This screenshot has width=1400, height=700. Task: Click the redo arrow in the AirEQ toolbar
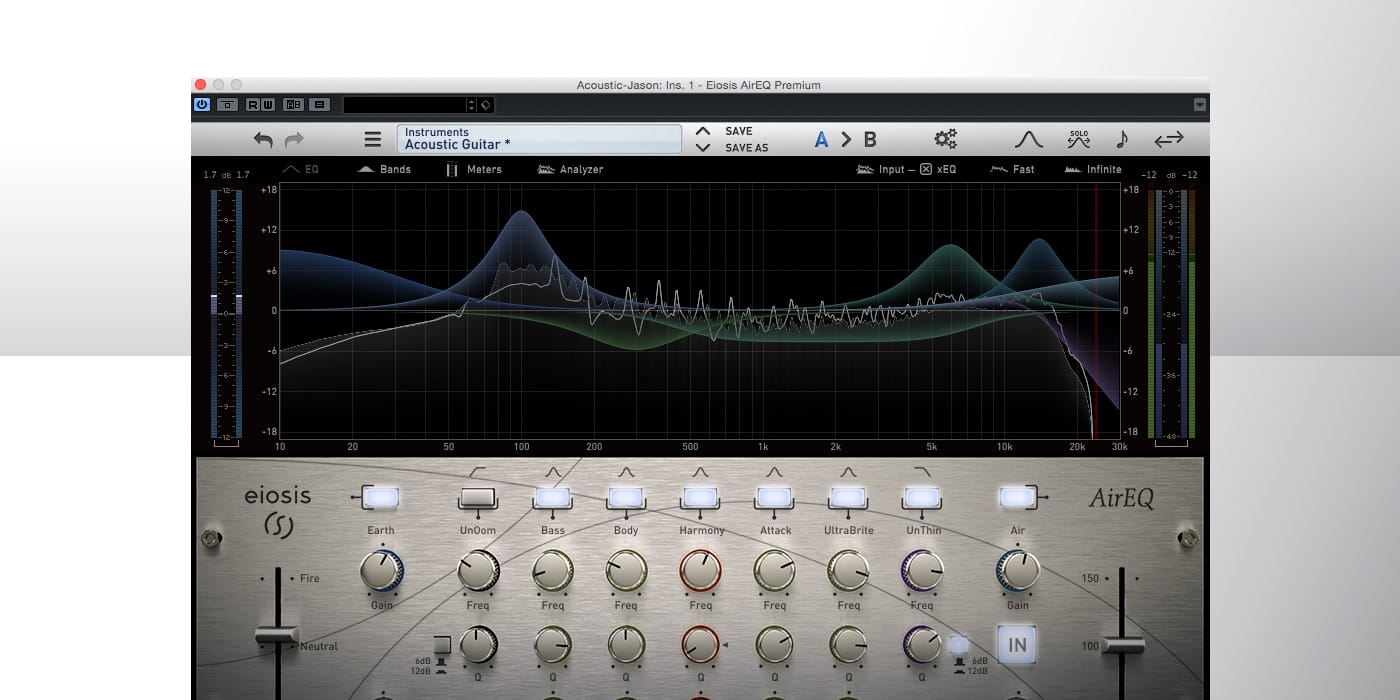point(294,140)
